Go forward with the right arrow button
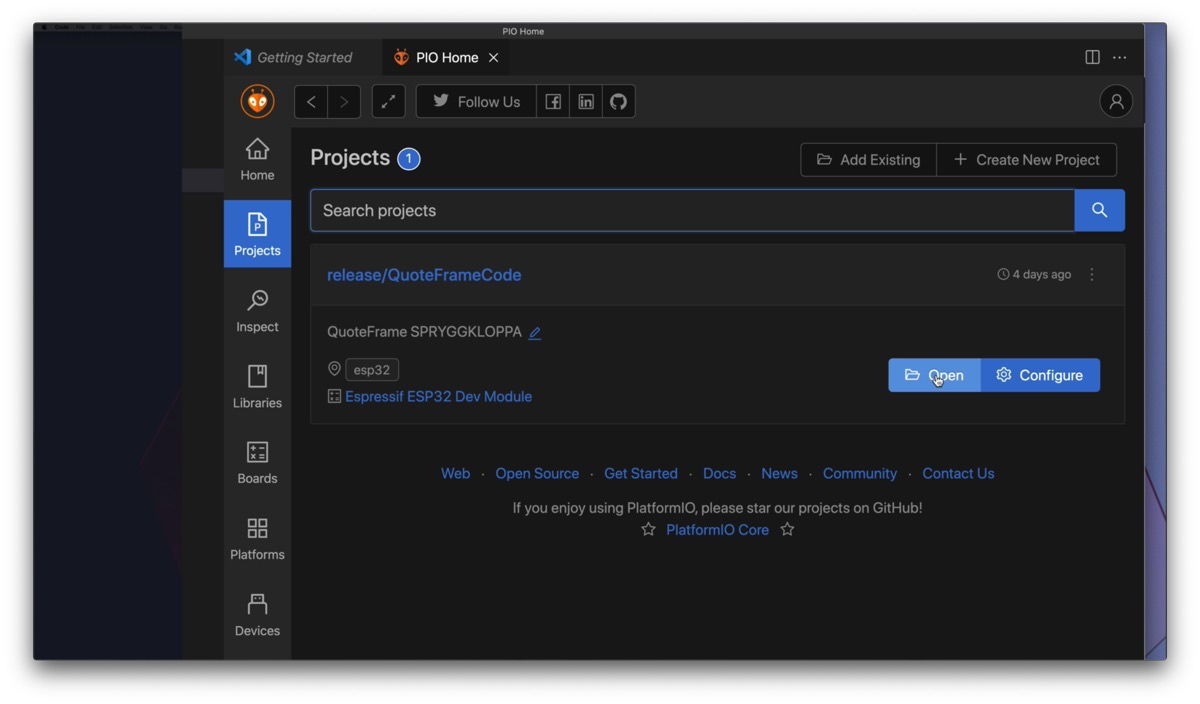 pos(344,101)
